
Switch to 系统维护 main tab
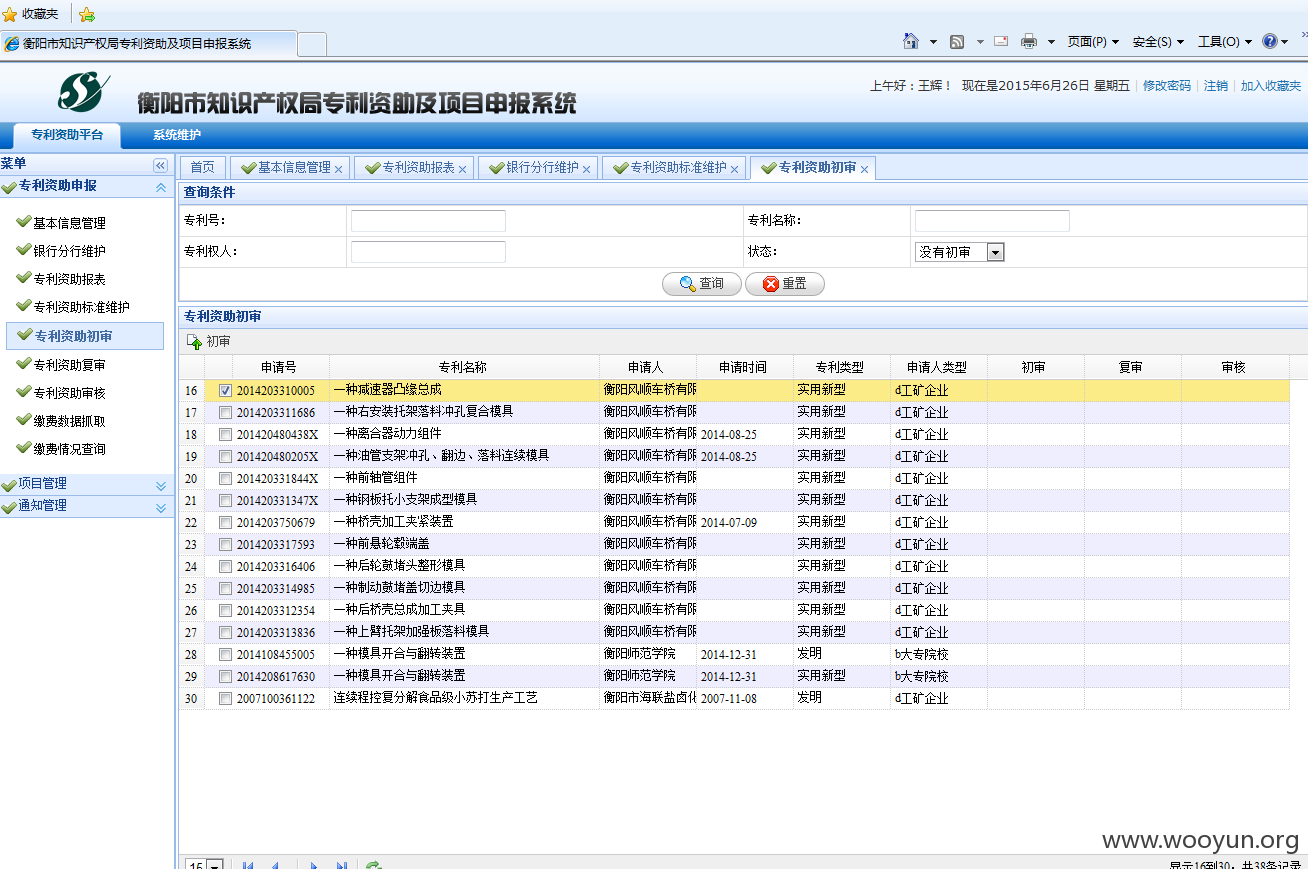177,135
